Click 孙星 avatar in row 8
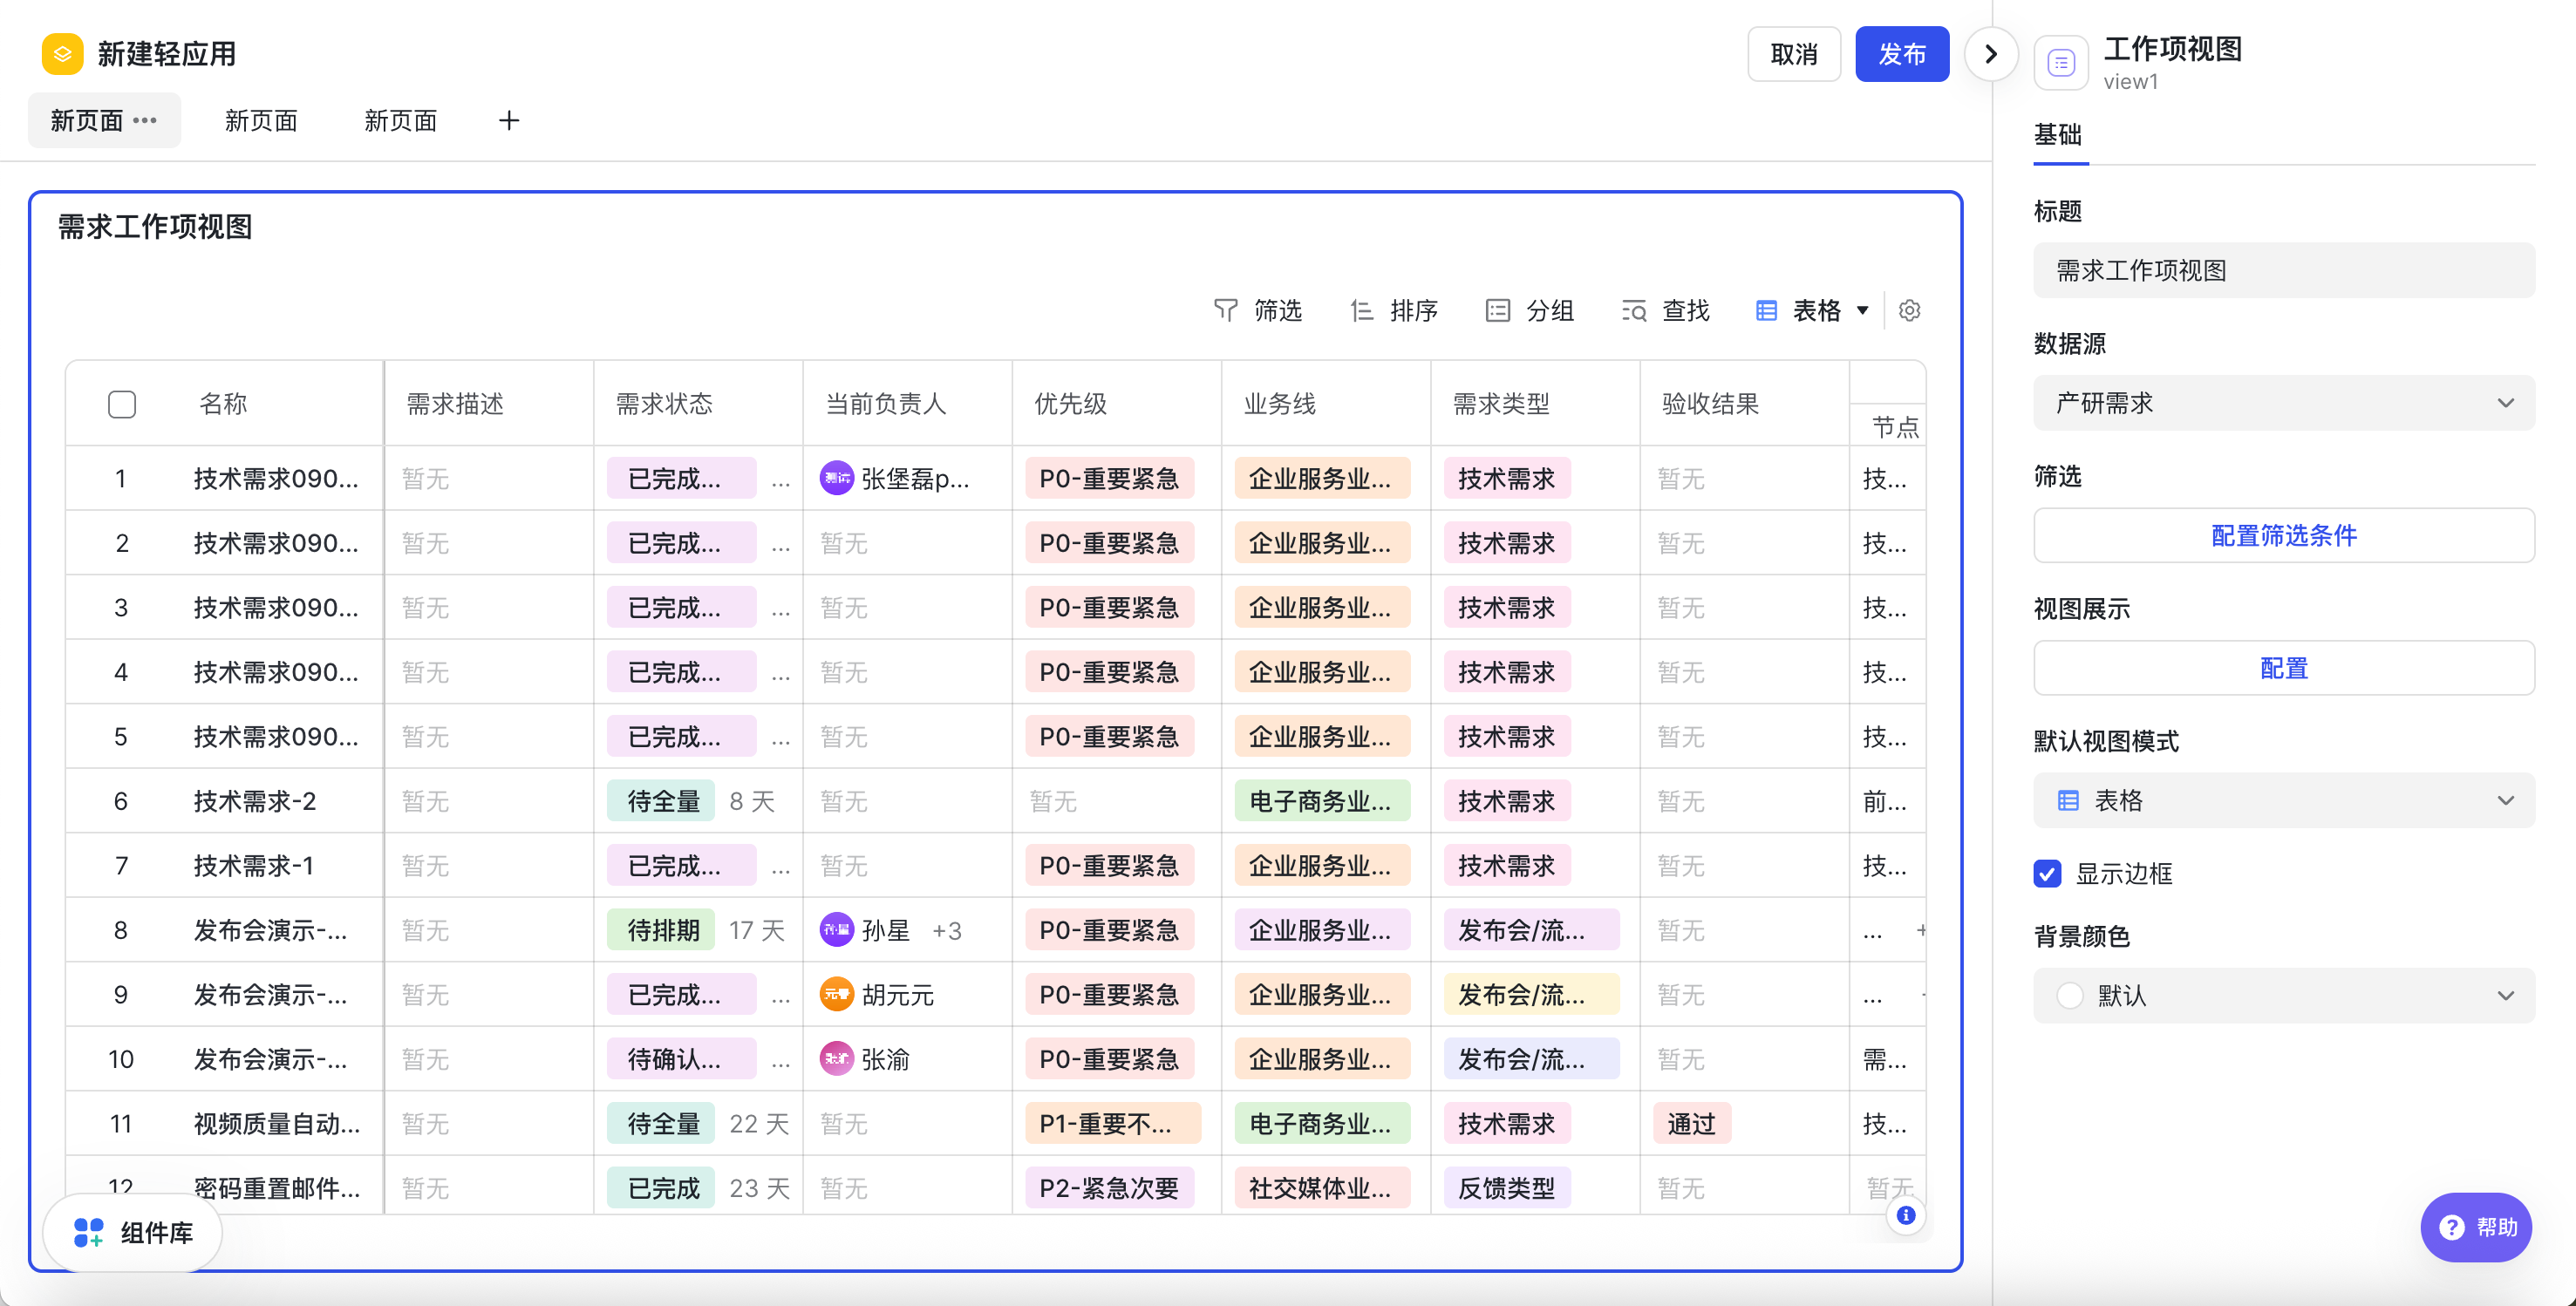Screen dimensions: 2576x1306 (x=836, y=930)
